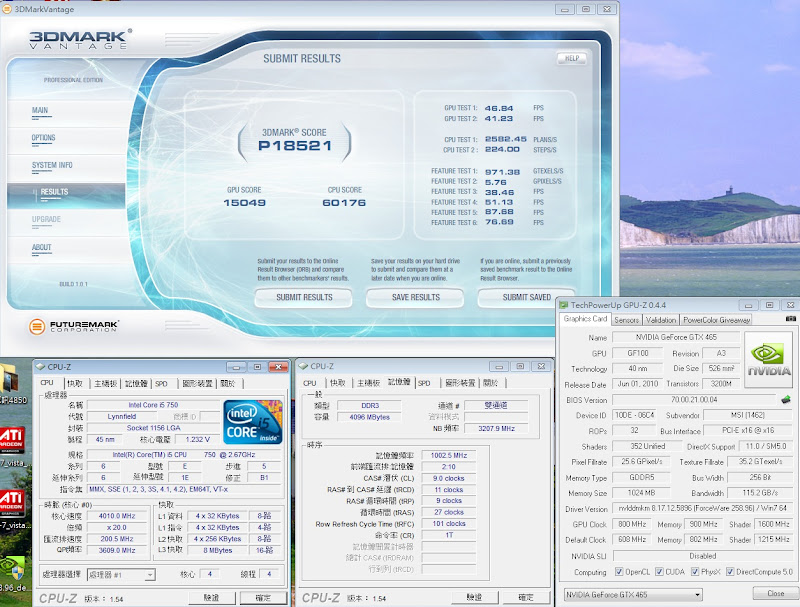Viewport: 800px width, 607px height.
Task: Click 確定 in the CPU-Z processor window
Action: pos(263,598)
